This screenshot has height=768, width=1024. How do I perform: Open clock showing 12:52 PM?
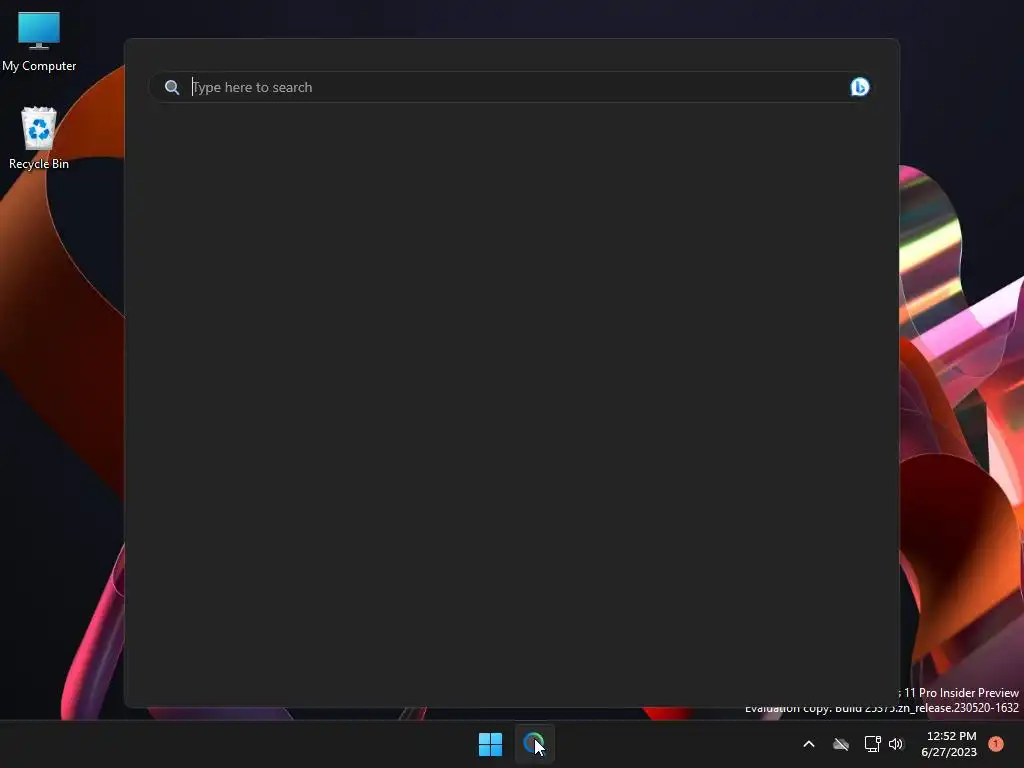(x=950, y=744)
